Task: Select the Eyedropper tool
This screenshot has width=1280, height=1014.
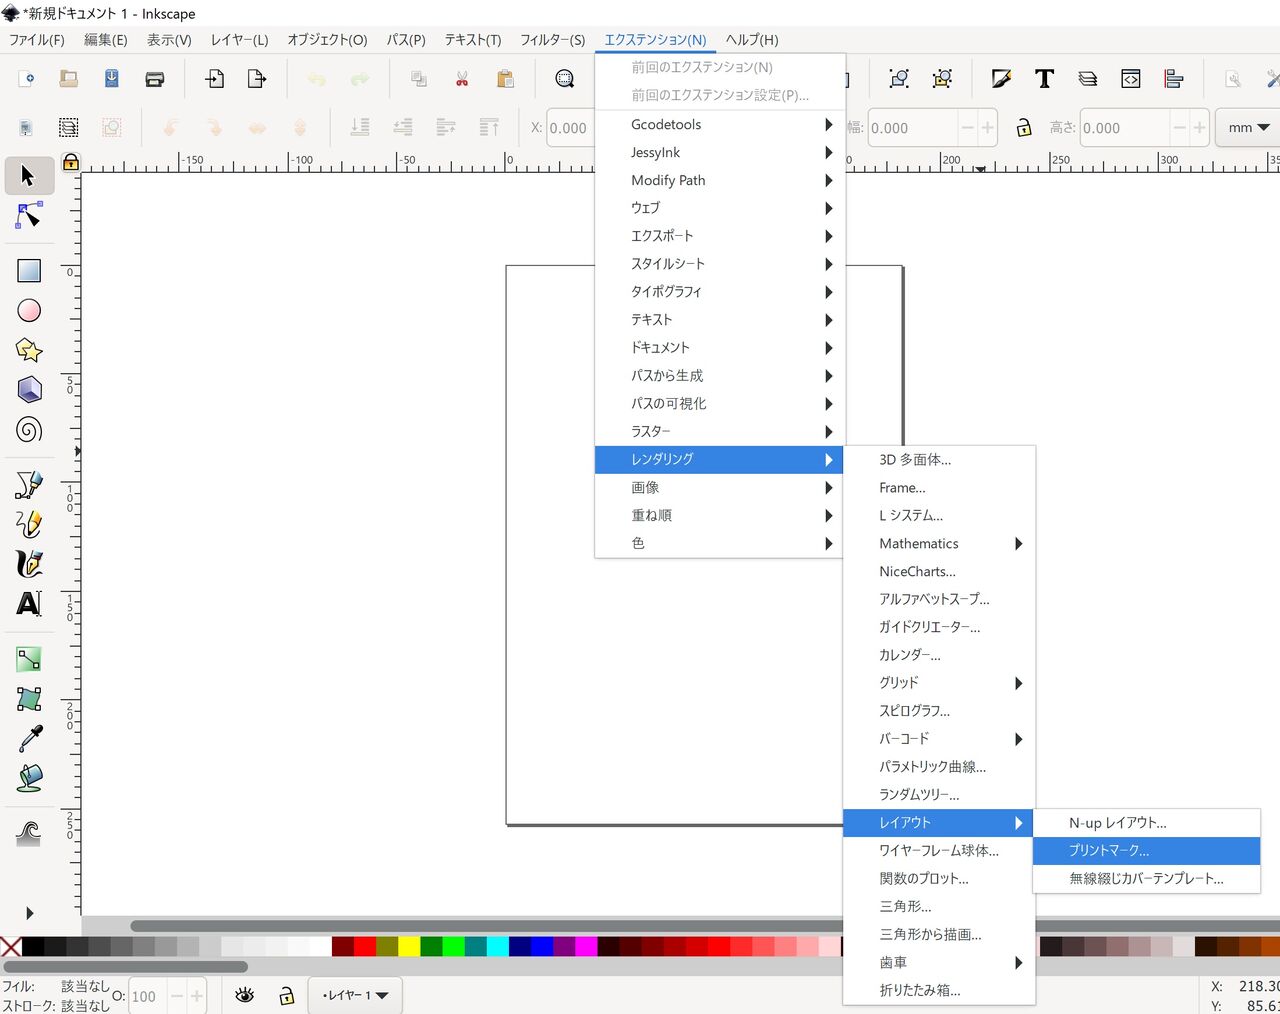Action: (x=29, y=737)
